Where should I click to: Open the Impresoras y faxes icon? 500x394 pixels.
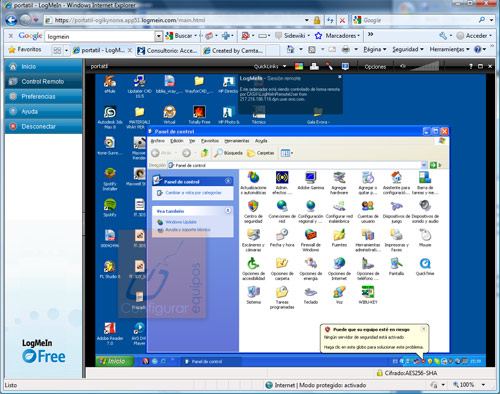pyautogui.click(x=396, y=239)
